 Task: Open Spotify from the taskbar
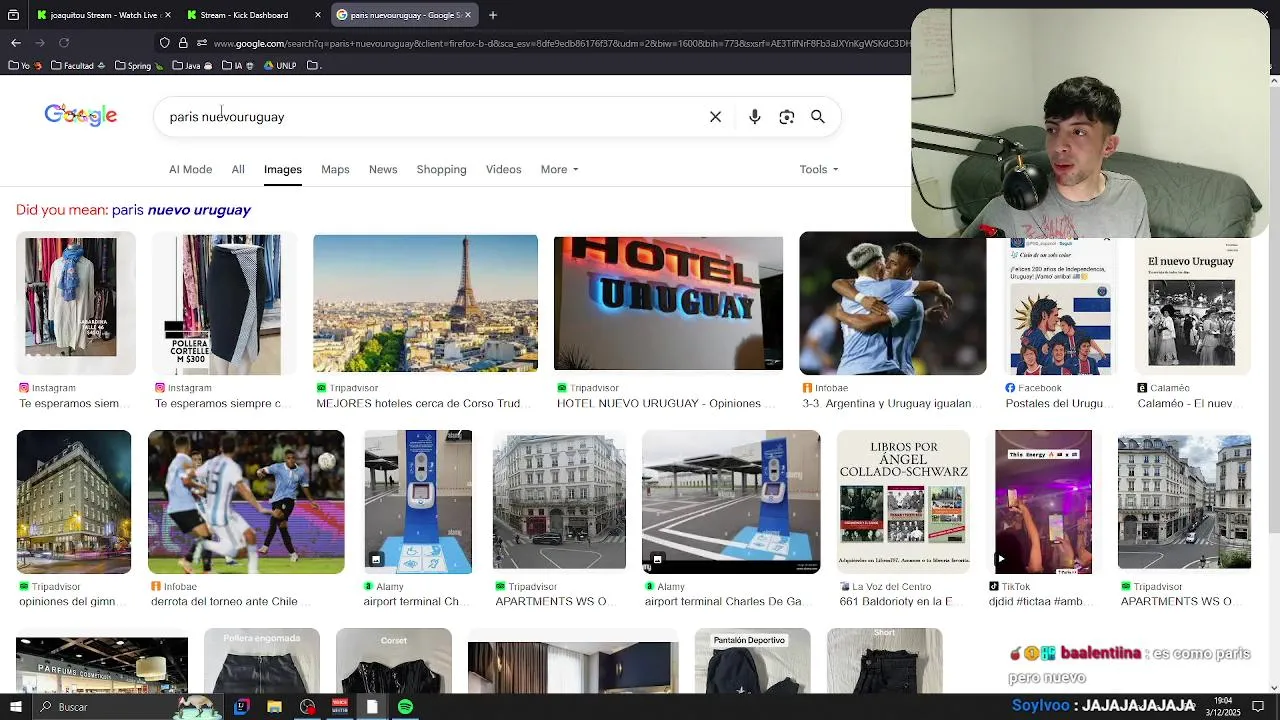tap(405, 707)
